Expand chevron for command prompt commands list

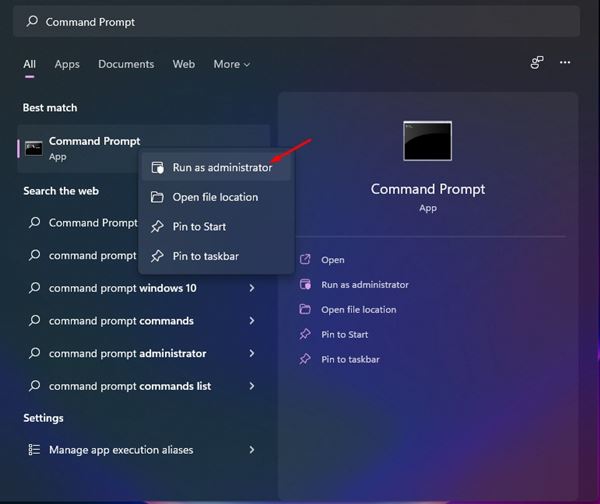[252, 386]
